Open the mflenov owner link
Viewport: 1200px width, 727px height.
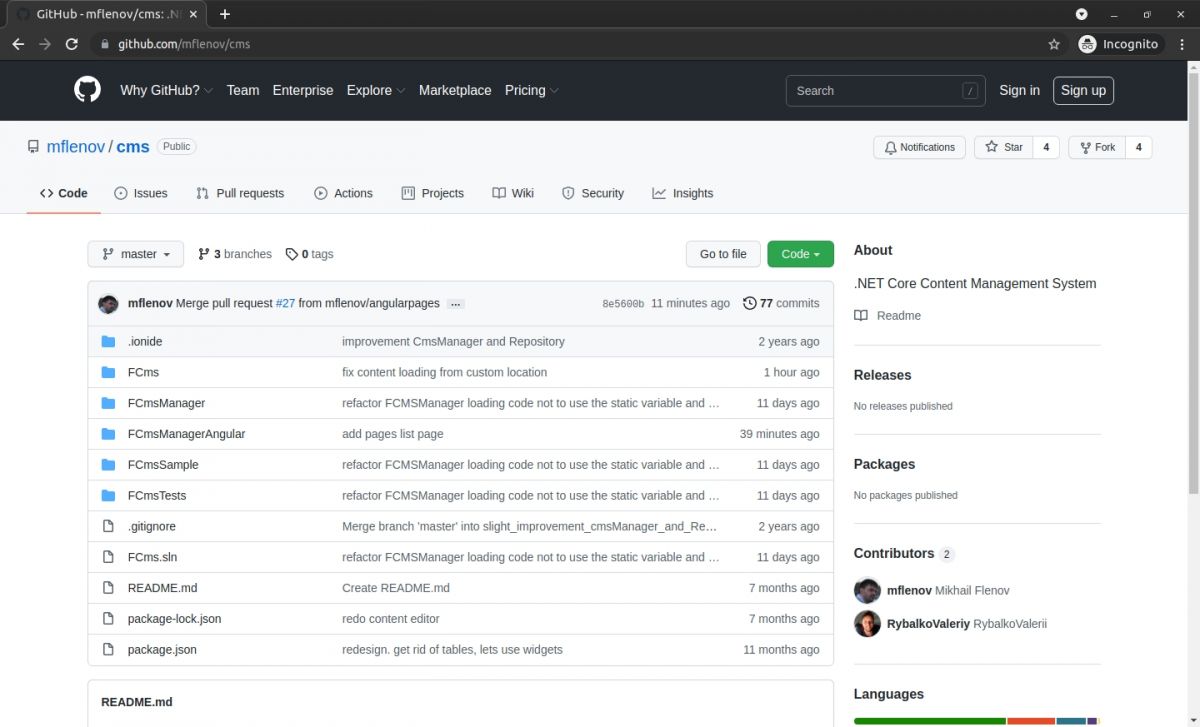point(76,147)
